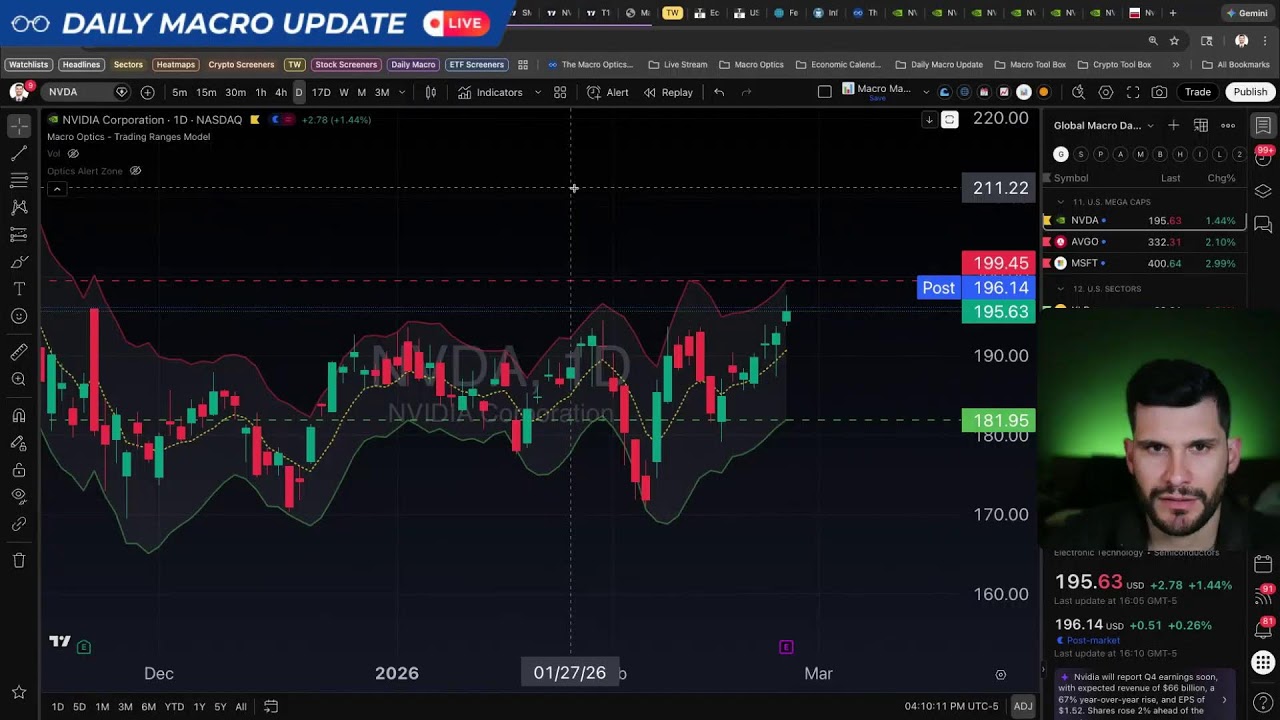The height and width of the screenshot is (720, 1280).
Task: Open the chat icon in right sidebar
Action: pyautogui.click(x=1263, y=224)
